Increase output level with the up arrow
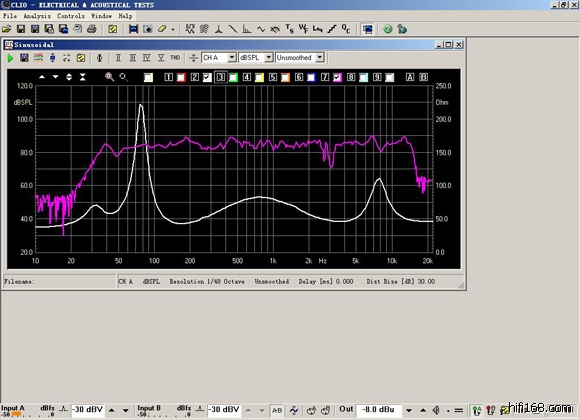The image size is (580, 420). (x=423, y=410)
